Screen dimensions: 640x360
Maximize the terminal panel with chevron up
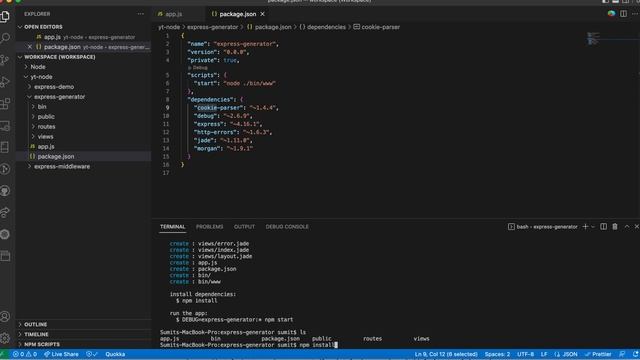click(x=627, y=227)
